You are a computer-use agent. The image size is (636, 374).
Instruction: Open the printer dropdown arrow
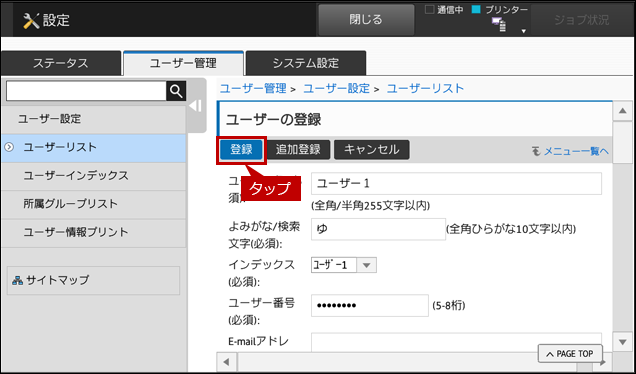[x=524, y=31]
